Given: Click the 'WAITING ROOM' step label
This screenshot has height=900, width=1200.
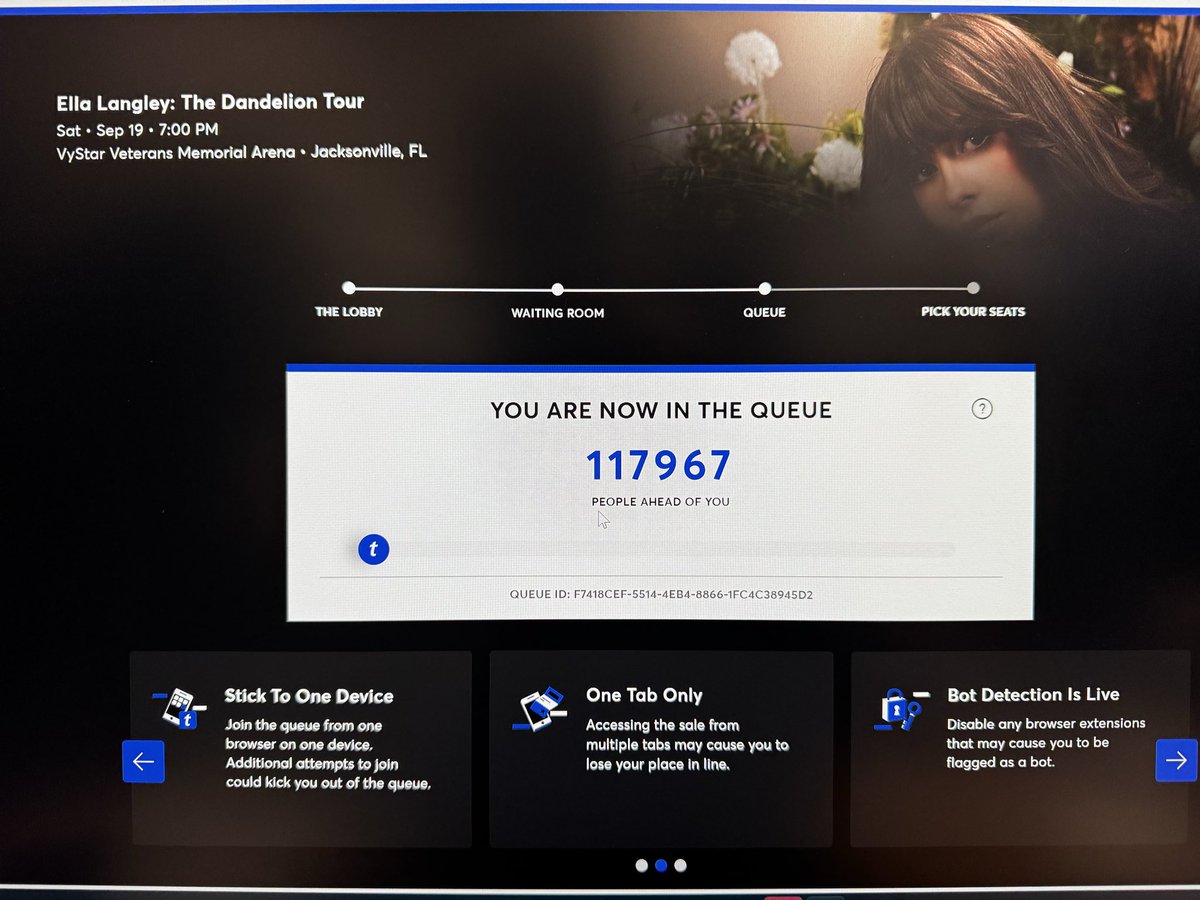Looking at the screenshot, I should click(x=558, y=313).
